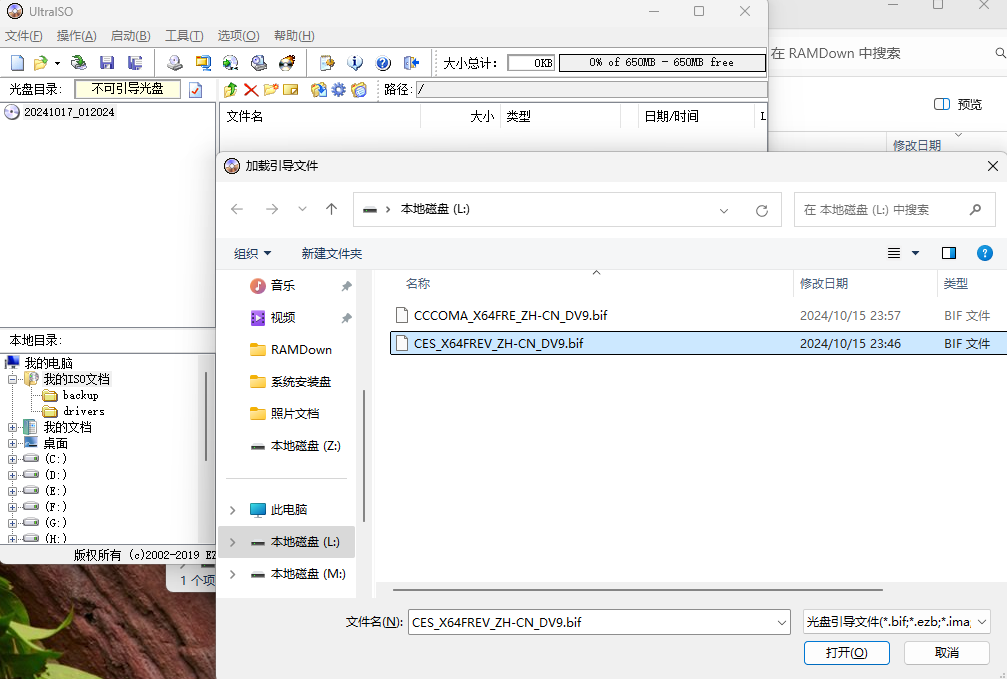This screenshot has width=1007, height=679.
Task: Toggle the preview pane button in dialog
Action: 949,253
